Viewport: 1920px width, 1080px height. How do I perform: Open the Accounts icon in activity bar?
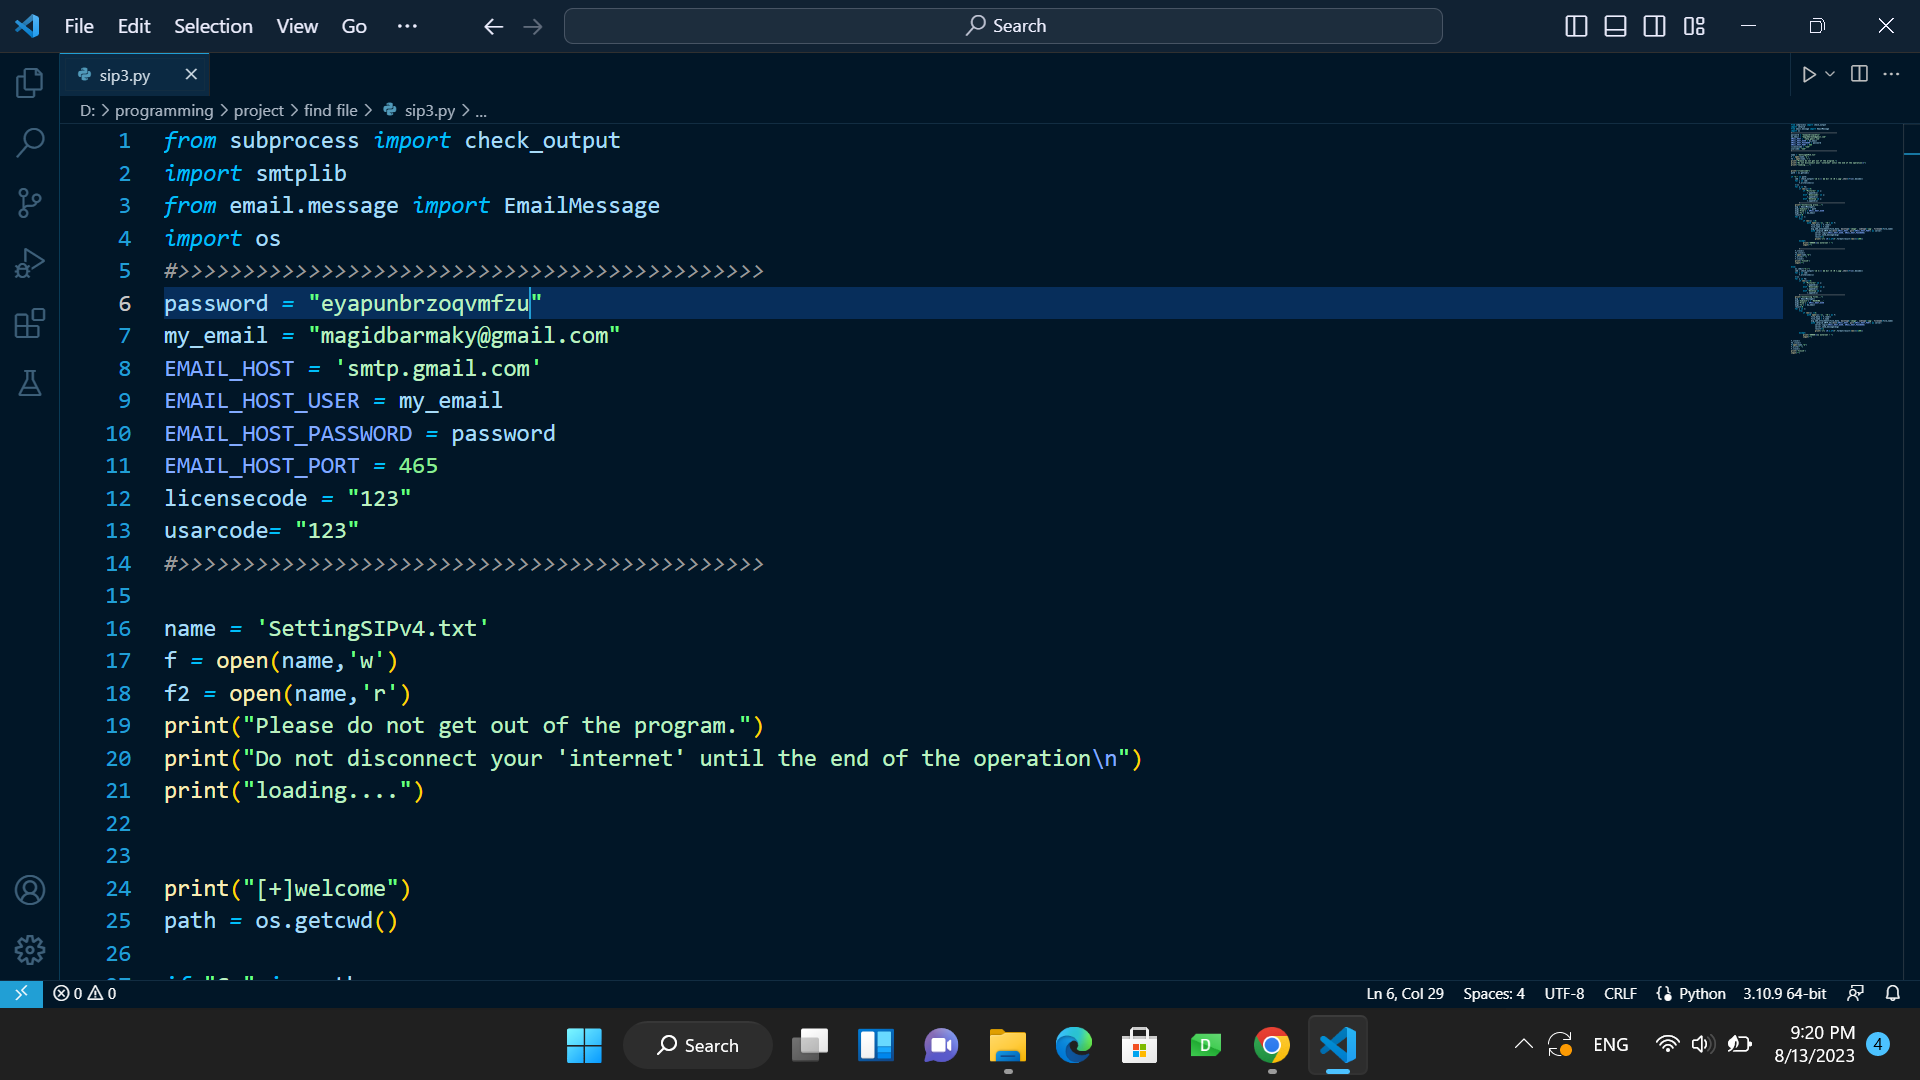click(x=29, y=890)
